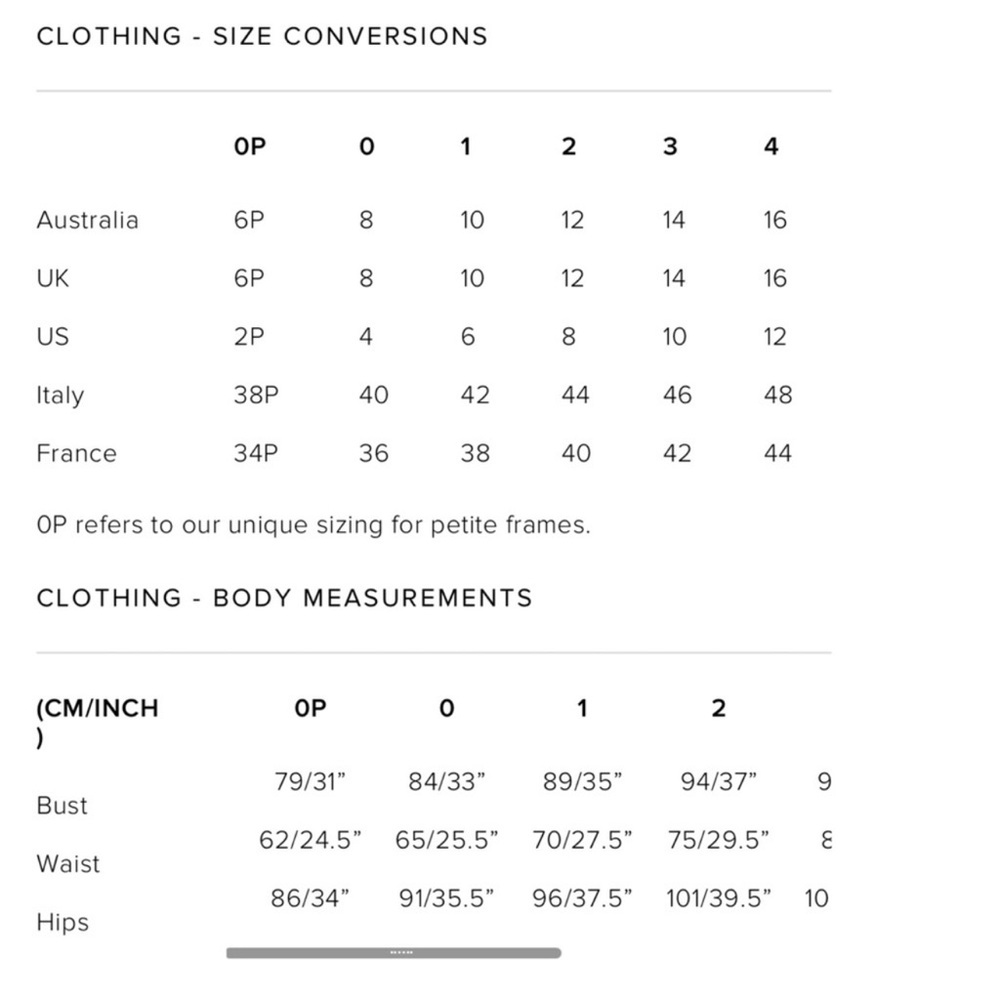This screenshot has height=1000, width=1000.
Task: Select the Bust row label
Action: point(62,805)
